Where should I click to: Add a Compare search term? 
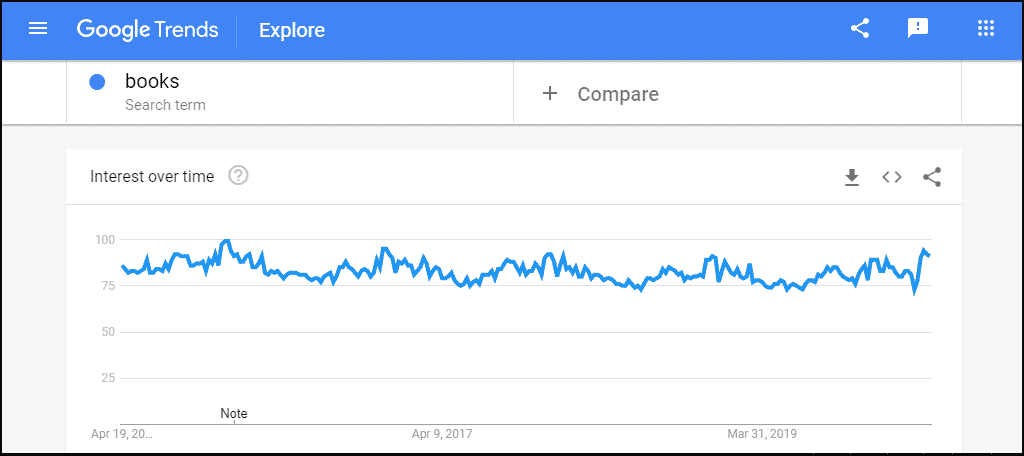coord(737,91)
